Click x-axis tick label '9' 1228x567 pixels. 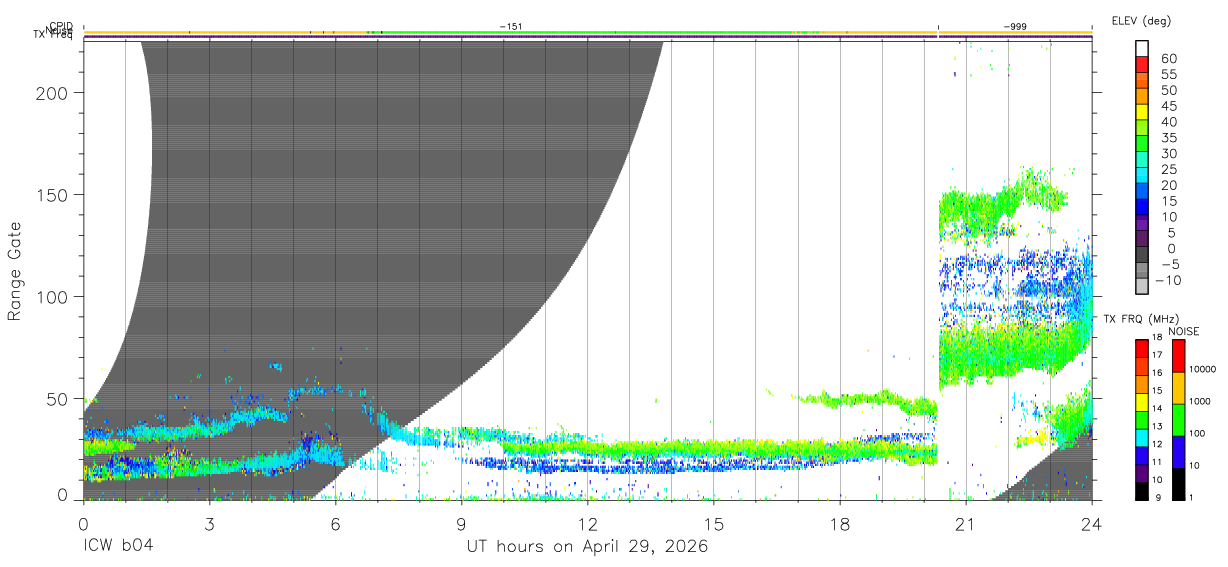(x=461, y=524)
